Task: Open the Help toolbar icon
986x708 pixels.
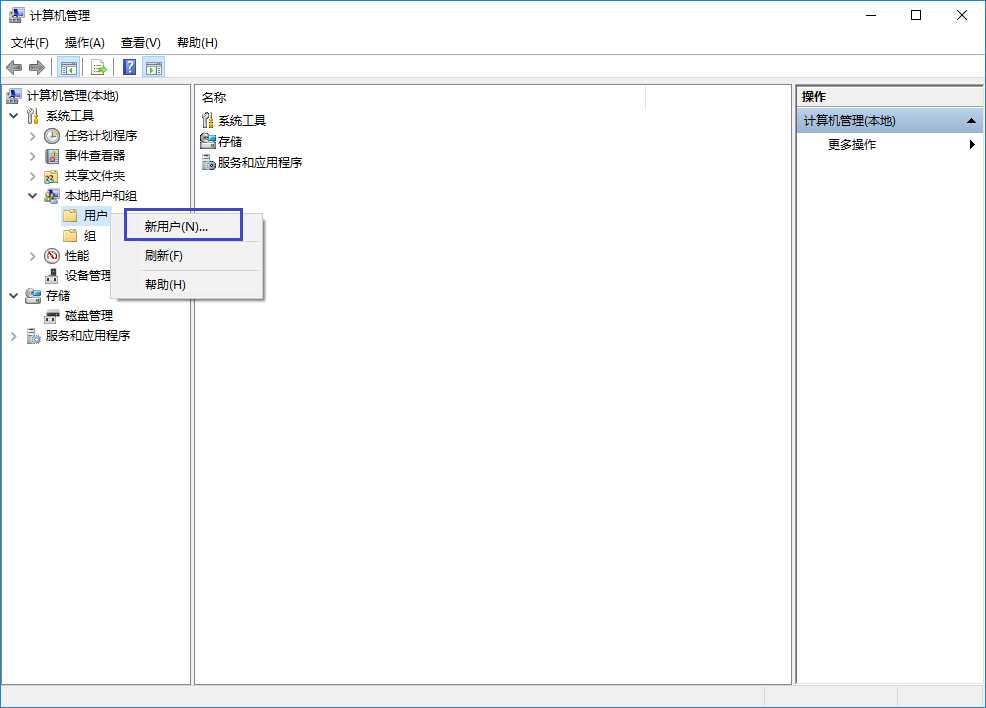Action: [130, 67]
